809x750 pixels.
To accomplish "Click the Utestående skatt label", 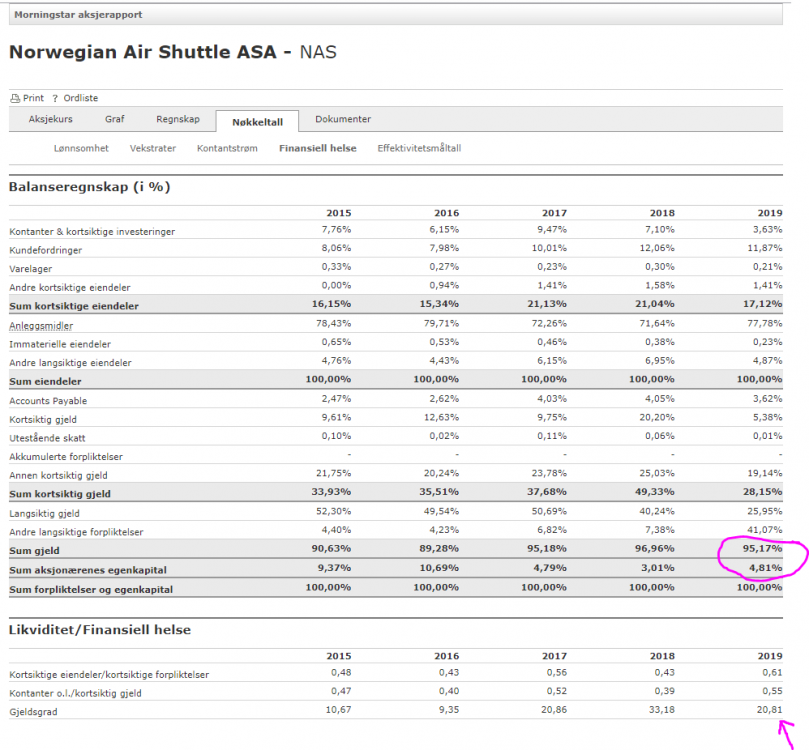I will pyautogui.click(x=47, y=438).
